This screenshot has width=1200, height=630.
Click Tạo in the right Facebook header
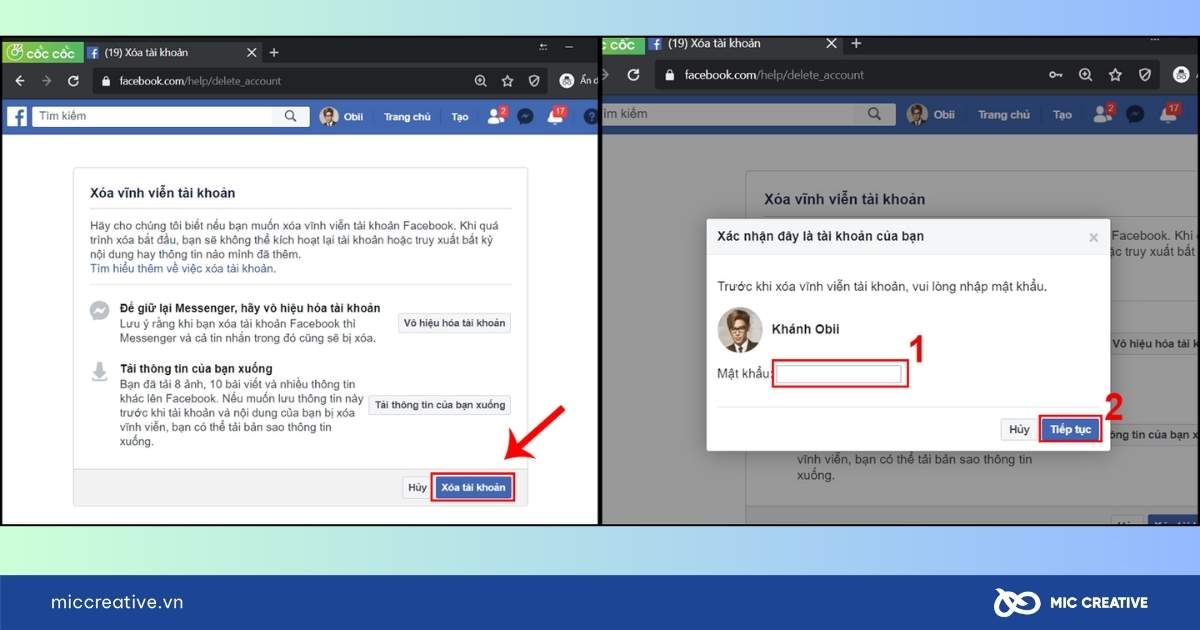(1062, 115)
